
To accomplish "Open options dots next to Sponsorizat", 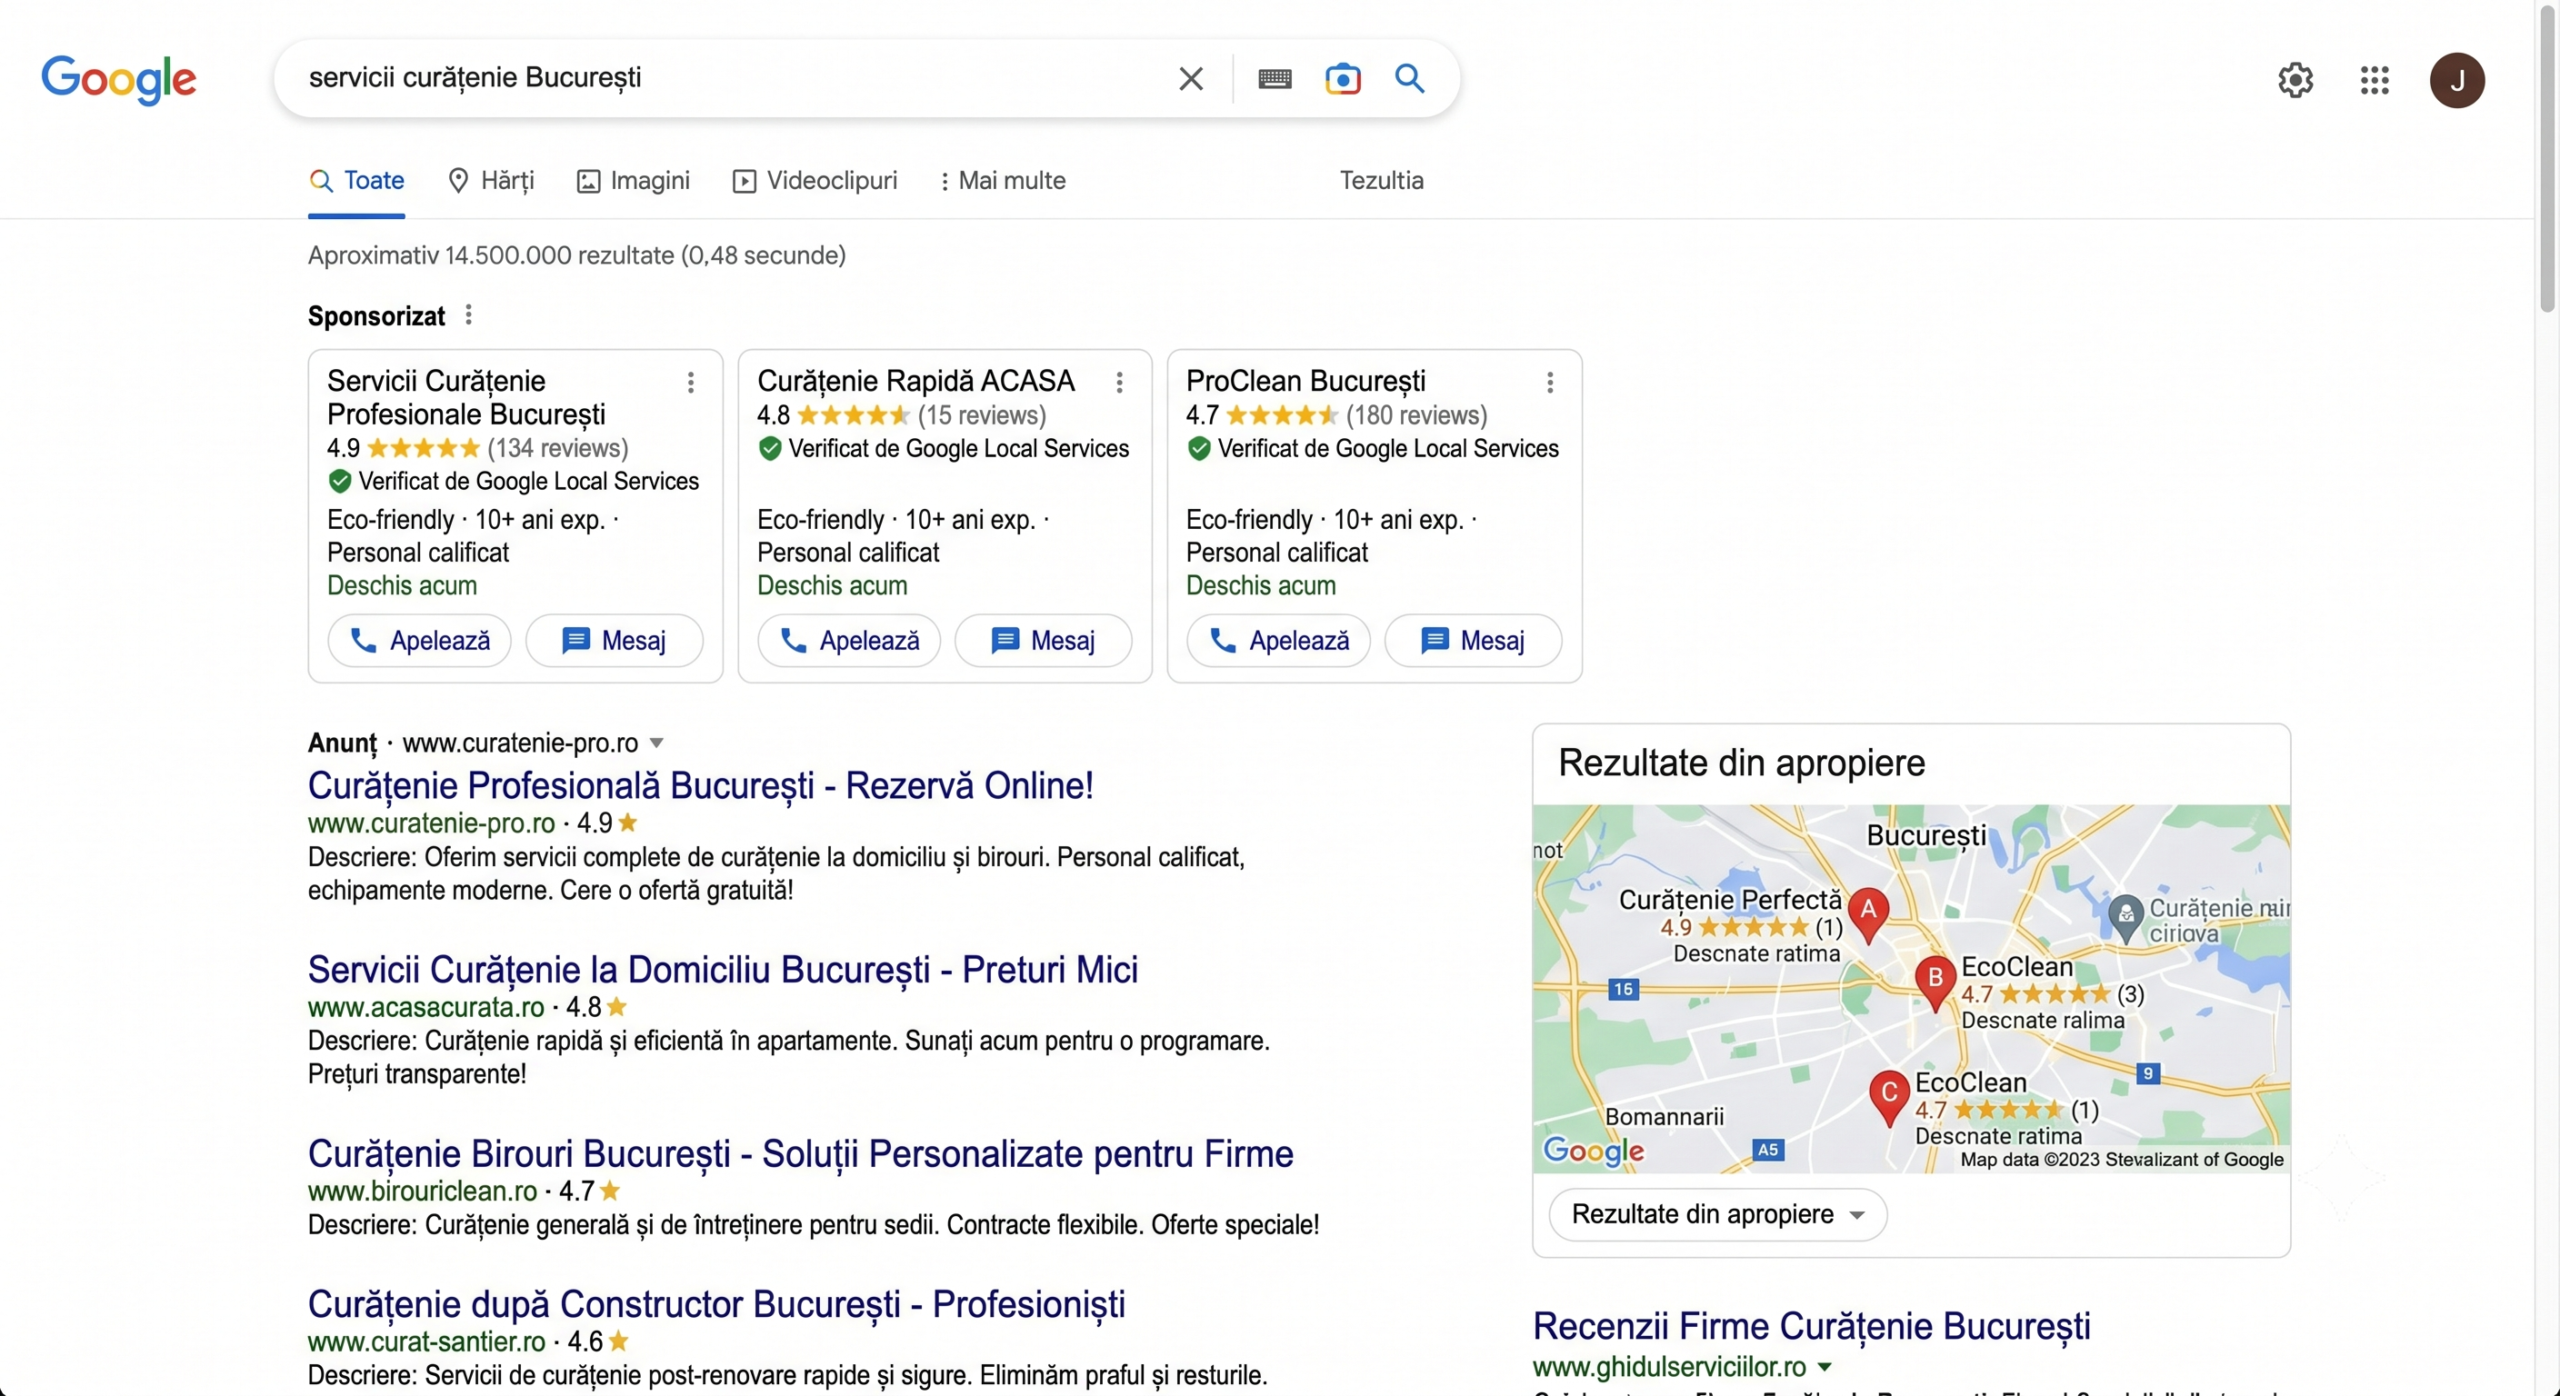I will coord(468,315).
